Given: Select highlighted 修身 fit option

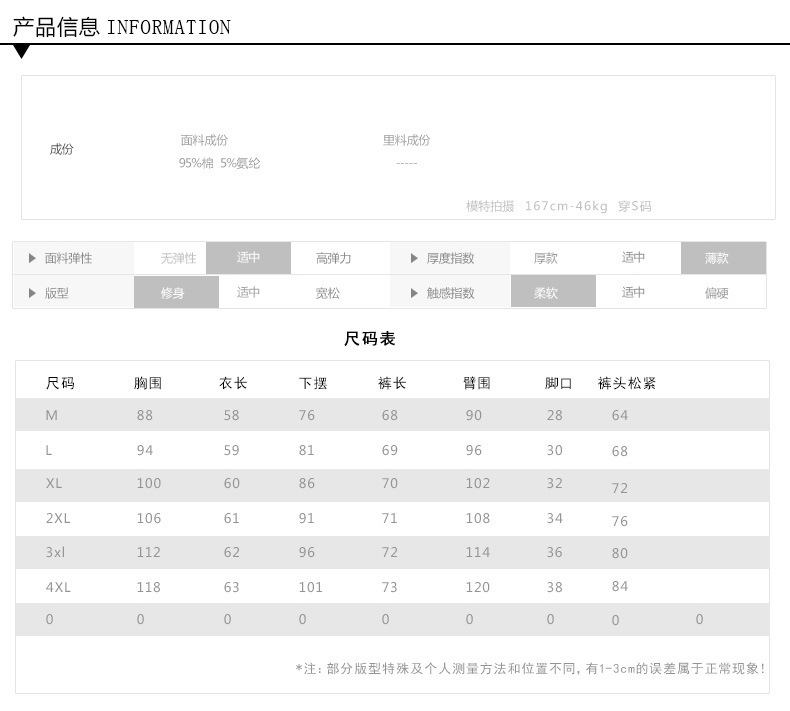Looking at the screenshot, I should [x=176, y=292].
